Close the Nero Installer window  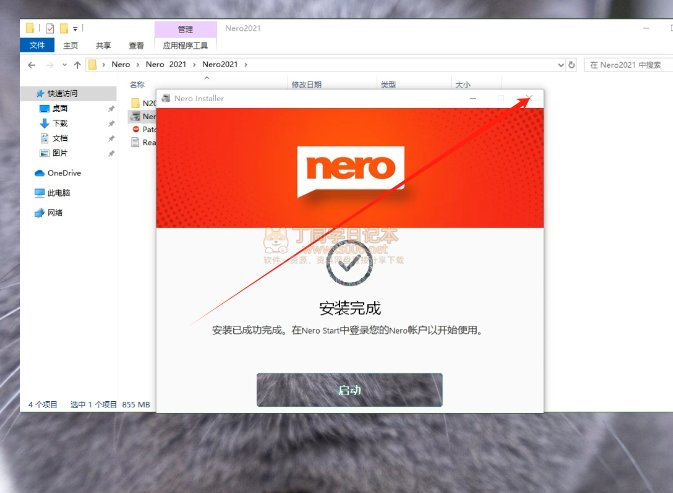pos(529,98)
